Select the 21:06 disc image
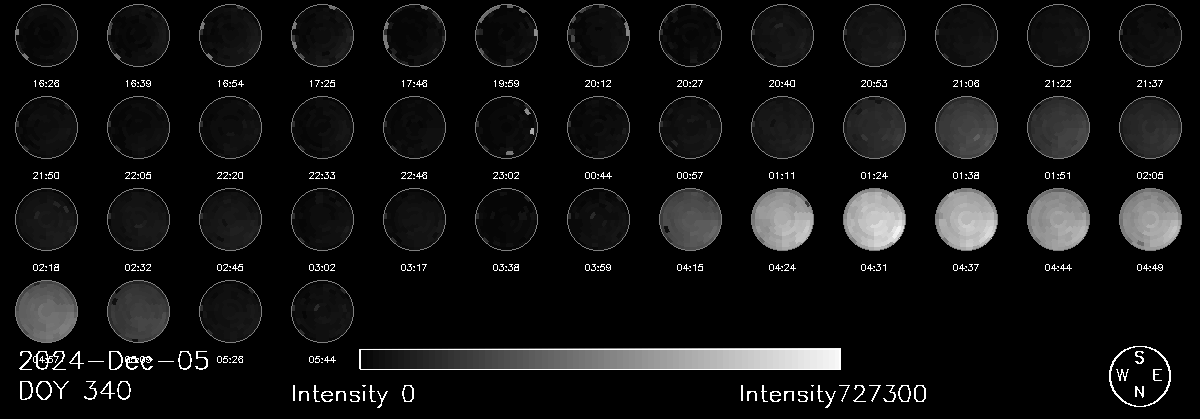This screenshot has width=1200, height=419. click(x=966, y=35)
